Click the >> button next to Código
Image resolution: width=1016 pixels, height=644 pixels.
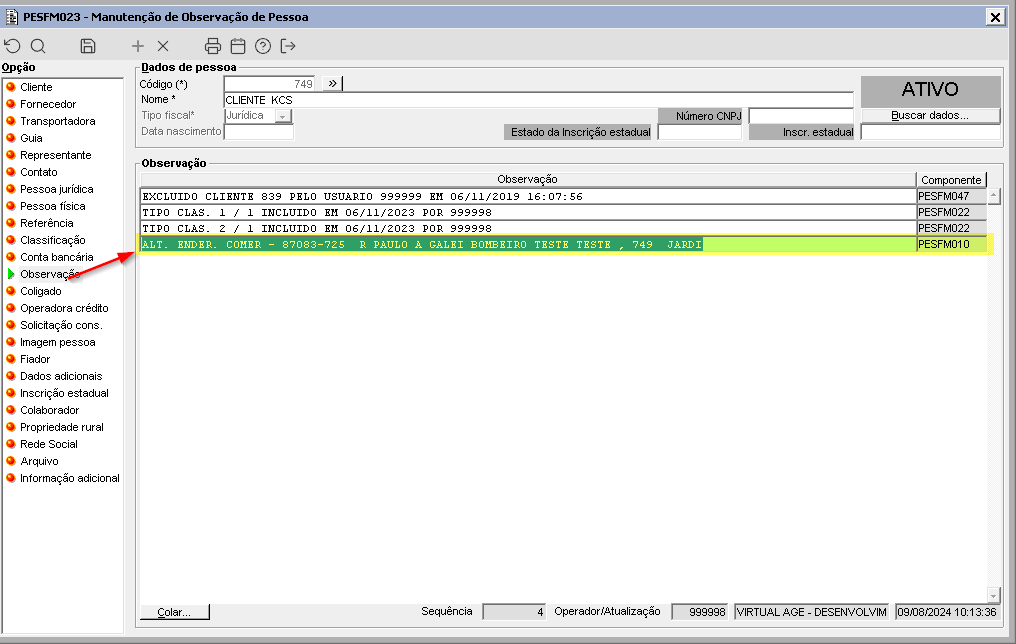332,83
